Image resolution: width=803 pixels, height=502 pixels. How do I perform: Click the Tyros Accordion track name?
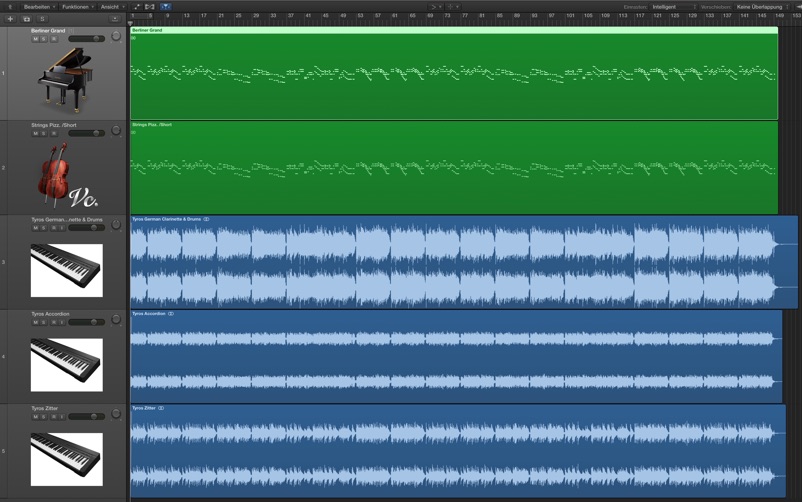50,314
